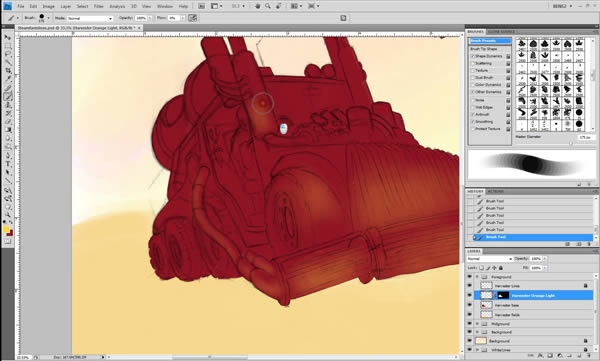Screen dimensions: 600x361
Task: Select the Lasso tool
Action: (7, 54)
